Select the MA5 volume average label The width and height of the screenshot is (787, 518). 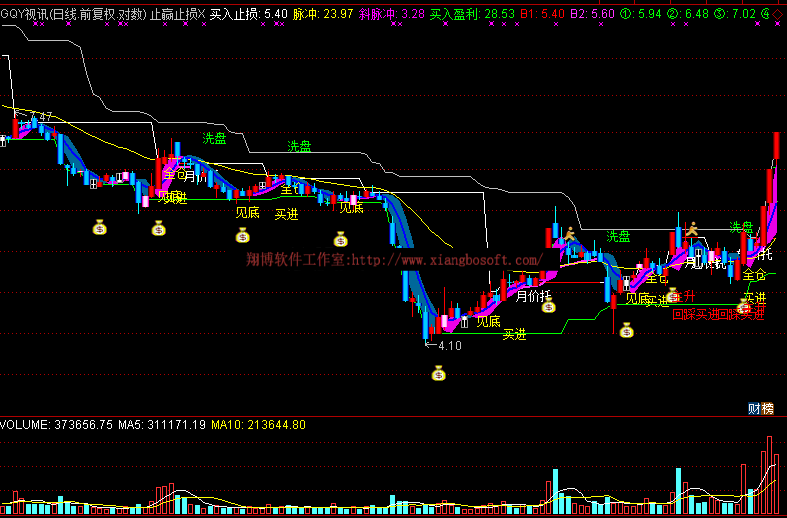pos(161,425)
